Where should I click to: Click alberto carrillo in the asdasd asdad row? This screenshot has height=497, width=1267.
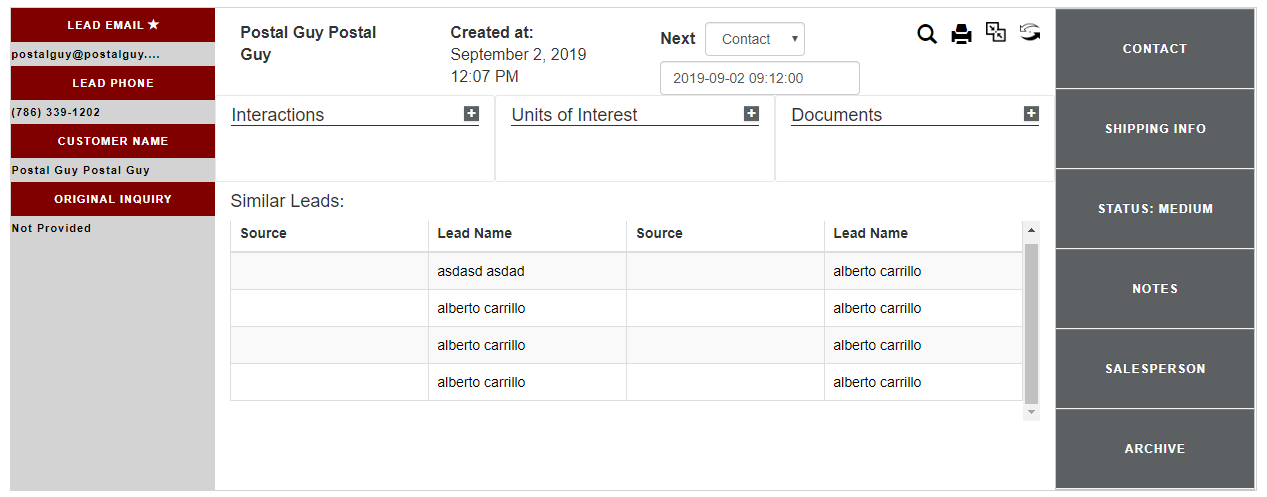(923, 271)
